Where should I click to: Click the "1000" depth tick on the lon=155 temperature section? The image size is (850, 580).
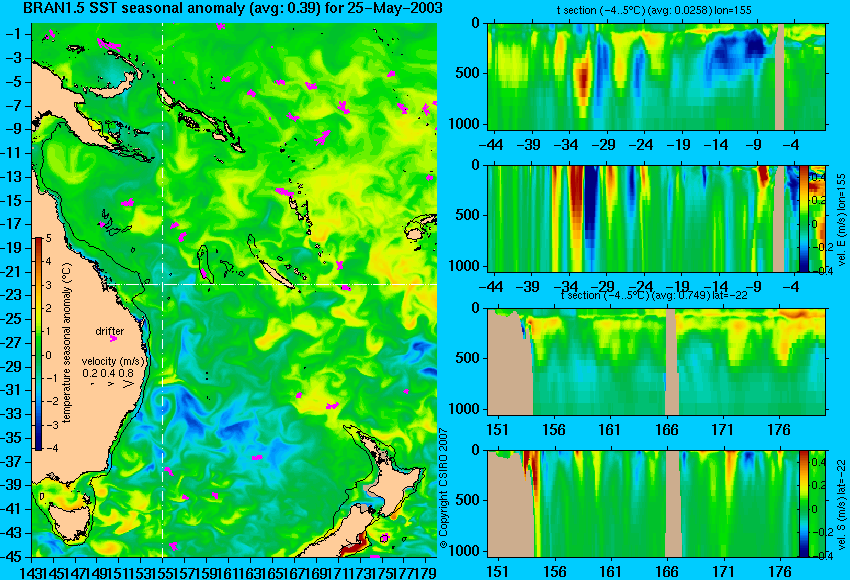(465, 124)
